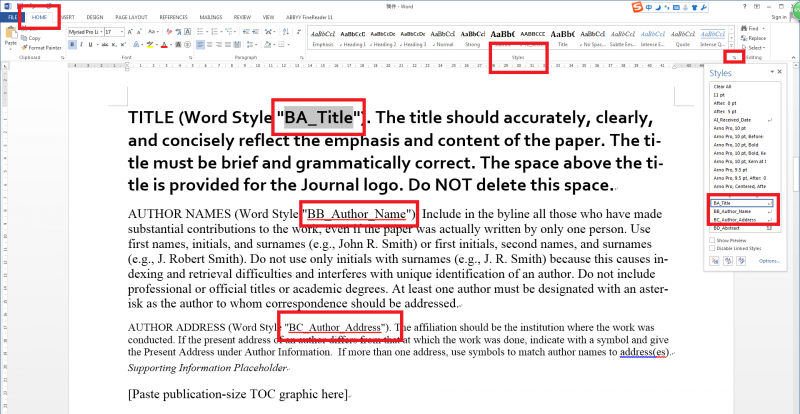The width and height of the screenshot is (800, 414).
Task: Toggle Italic formatting
Action: pyautogui.click(x=82, y=44)
